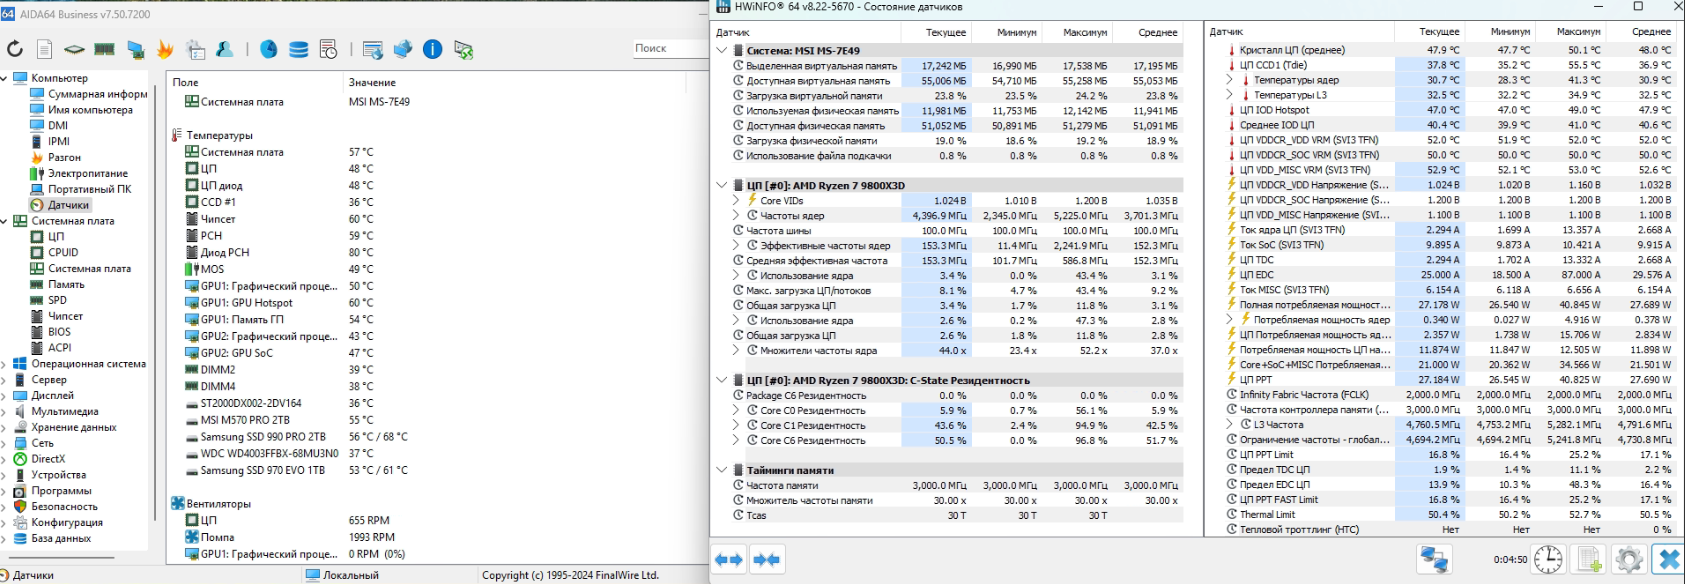Click the expand columns arrows button in HWiNFO
Viewport: 1685px width, 584px height.
[x=729, y=560]
